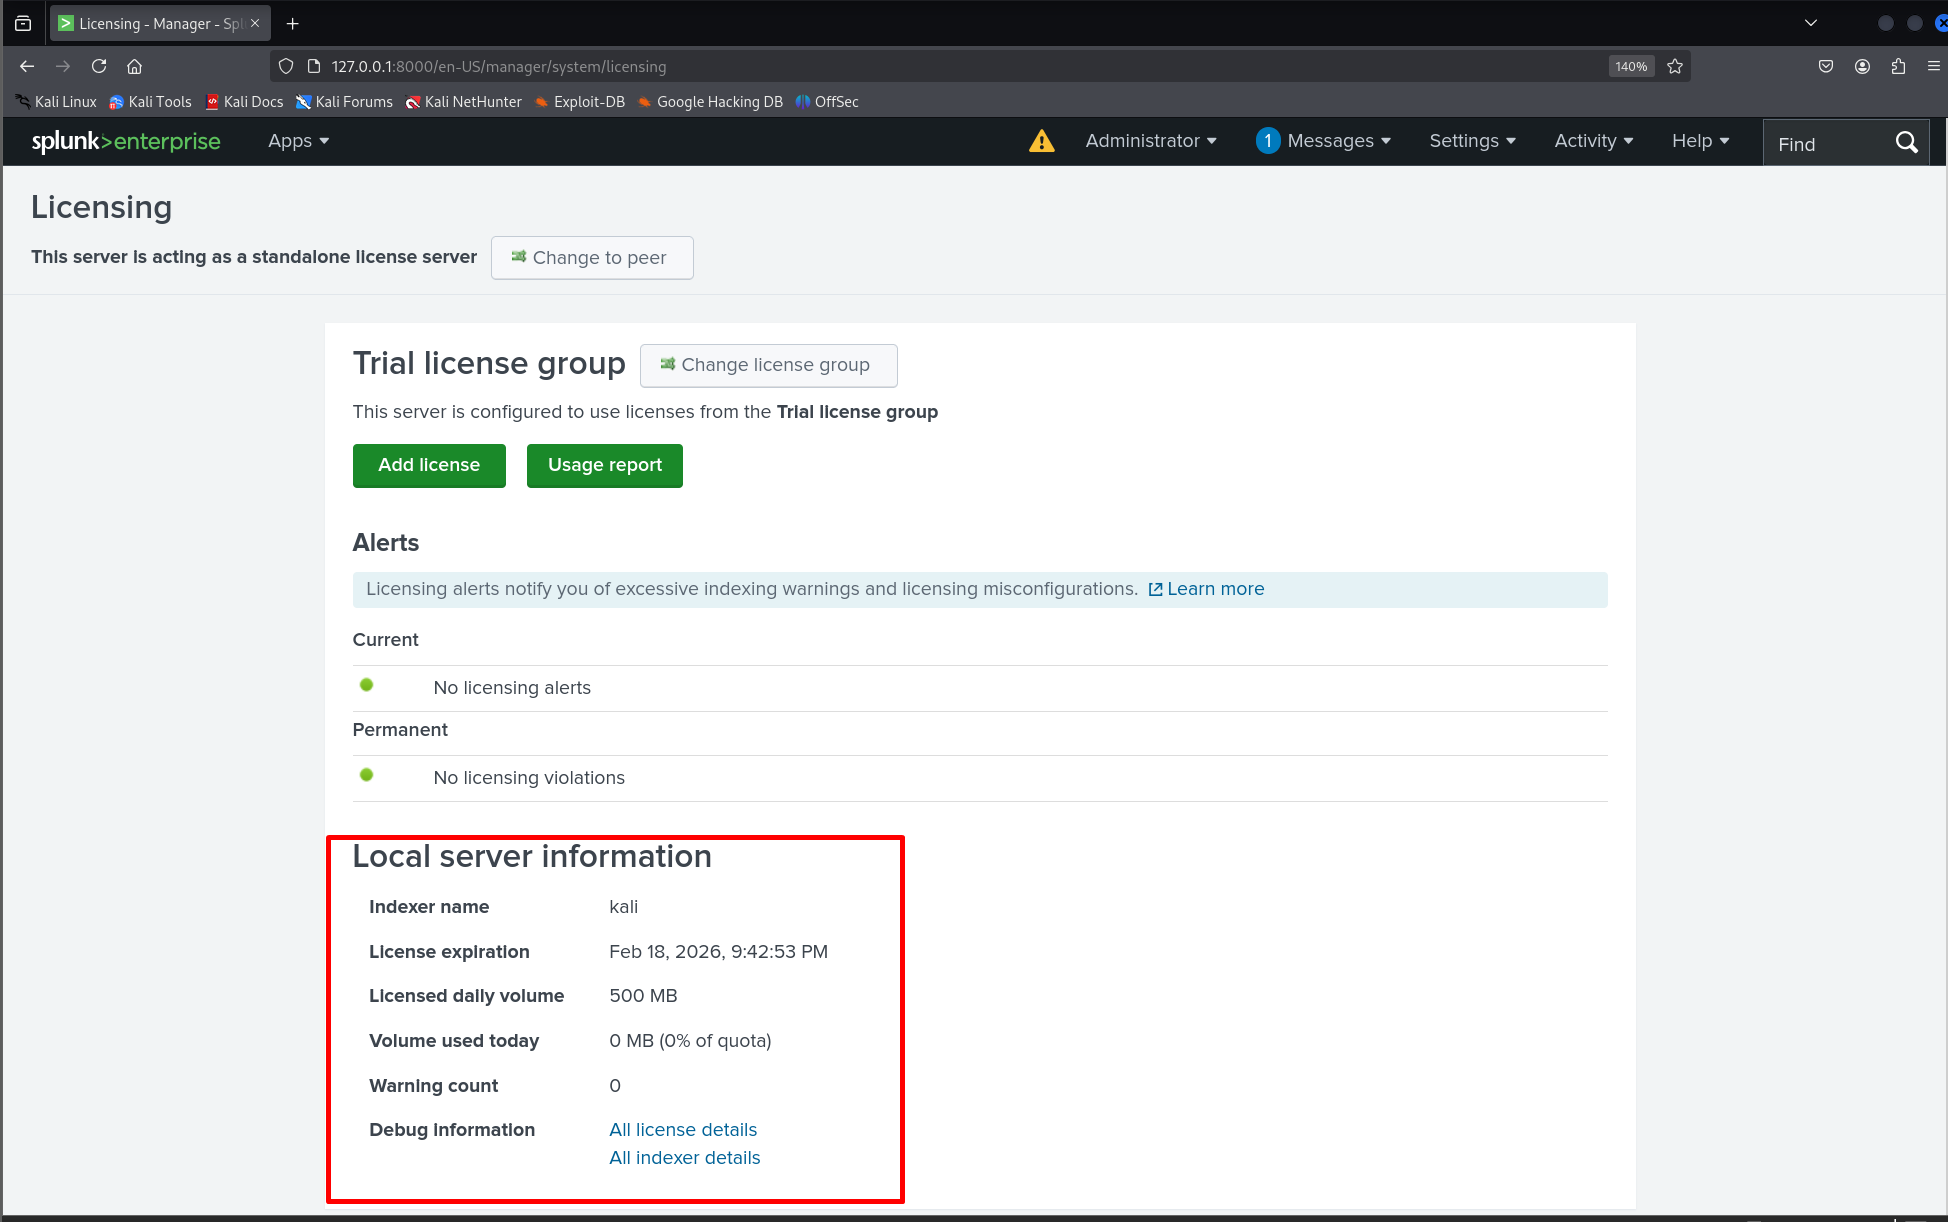This screenshot has height=1222, width=1948.
Task: Click the shield tracking protection icon
Action: (x=286, y=66)
